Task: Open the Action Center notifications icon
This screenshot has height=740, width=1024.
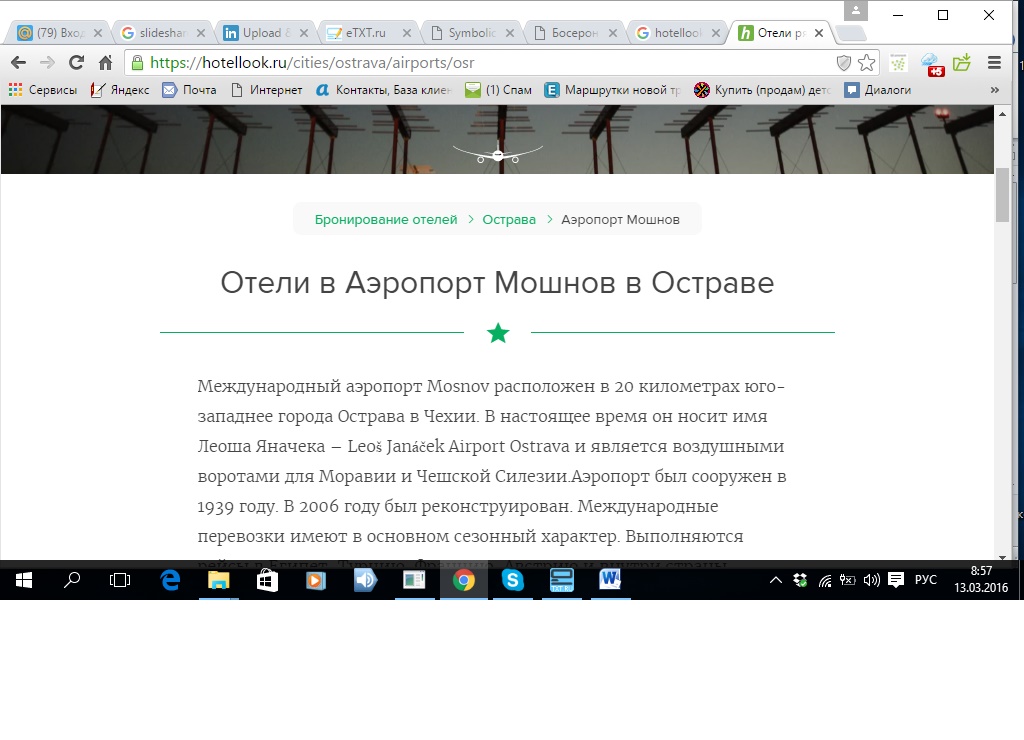Action: pyautogui.click(x=896, y=580)
